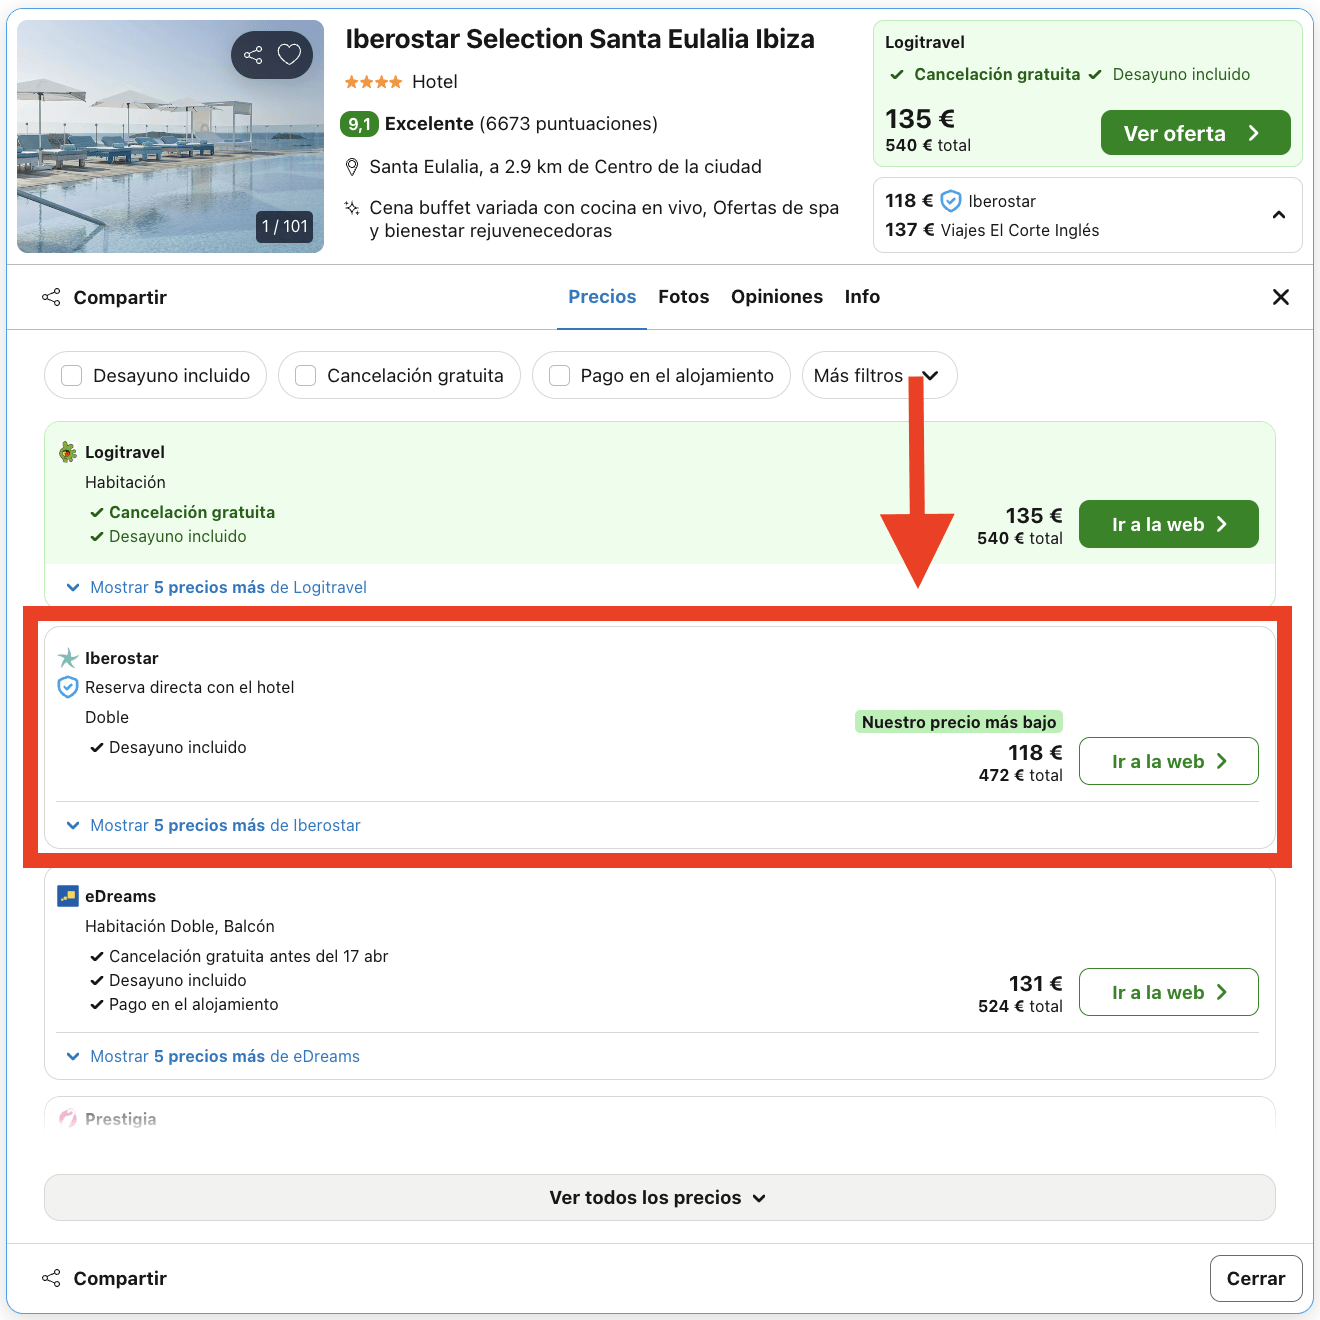The width and height of the screenshot is (1320, 1320).
Task: Close the price panel with X icon
Action: 1280,297
